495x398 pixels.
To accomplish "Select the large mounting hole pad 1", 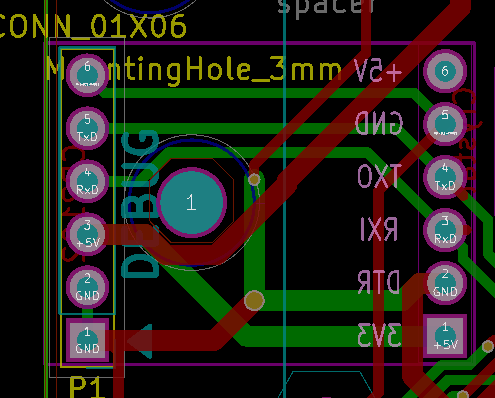I will pos(191,202).
